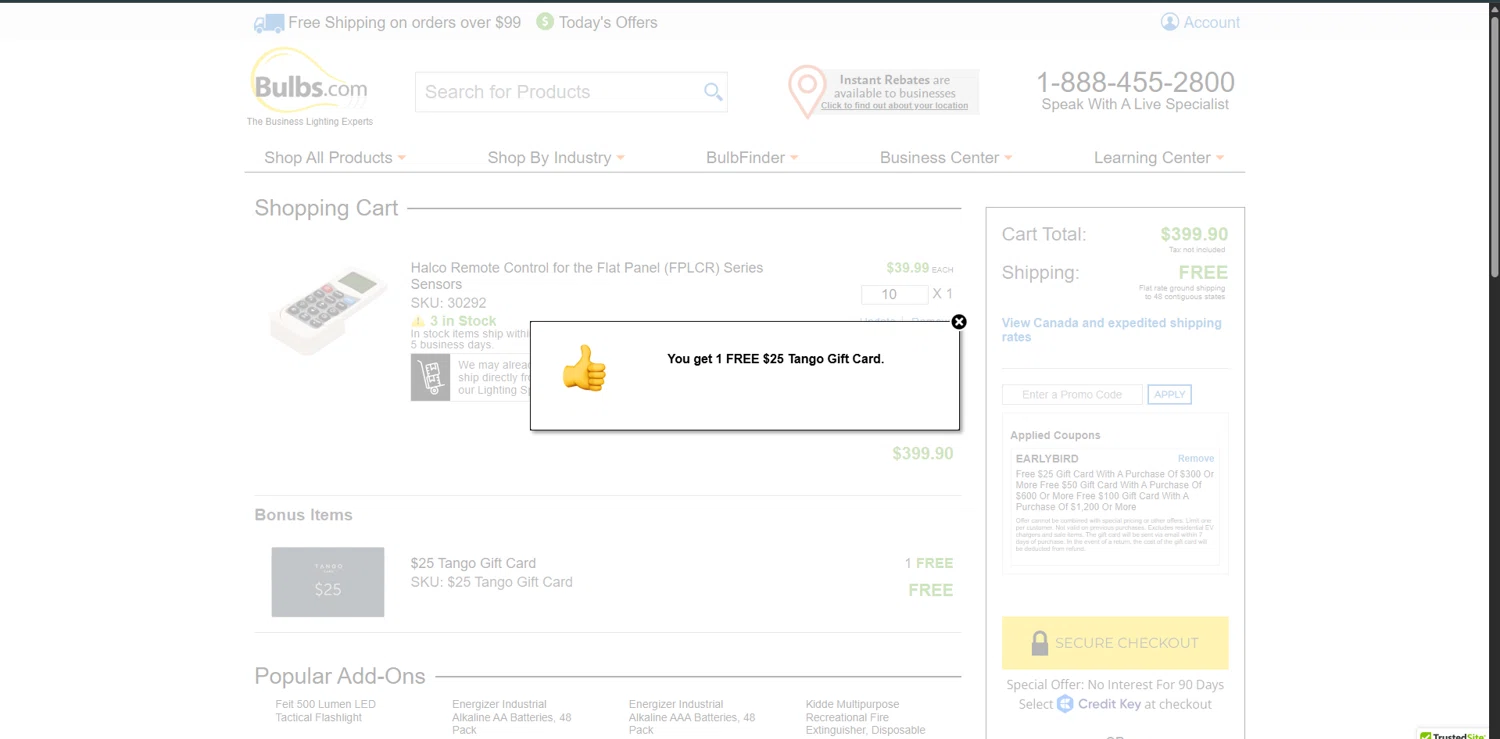The height and width of the screenshot is (739, 1500).
Task: Open the Account link
Action: click(x=1212, y=22)
